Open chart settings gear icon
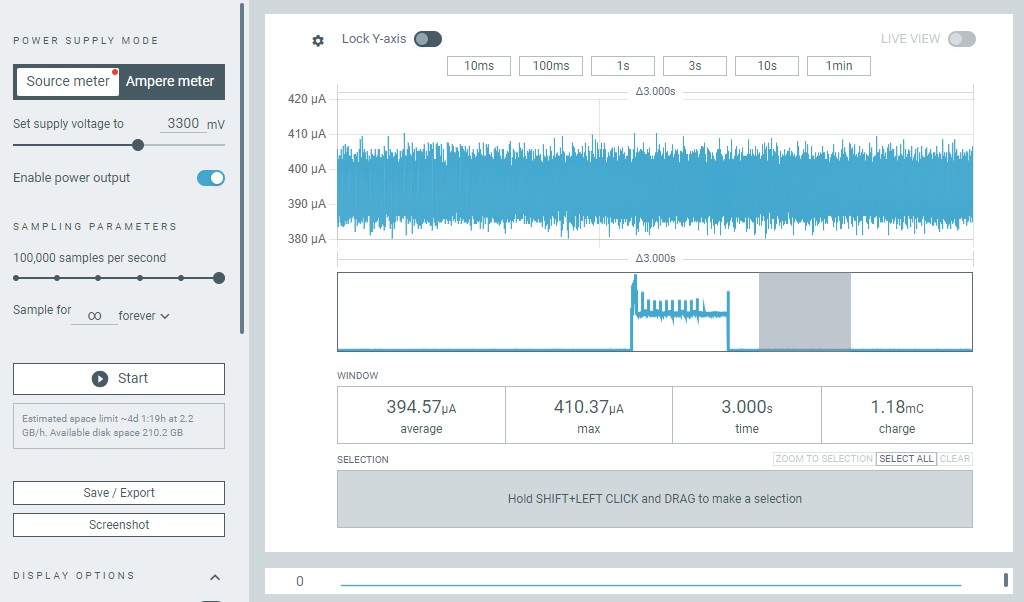This screenshot has height=602, width=1024. tap(318, 41)
